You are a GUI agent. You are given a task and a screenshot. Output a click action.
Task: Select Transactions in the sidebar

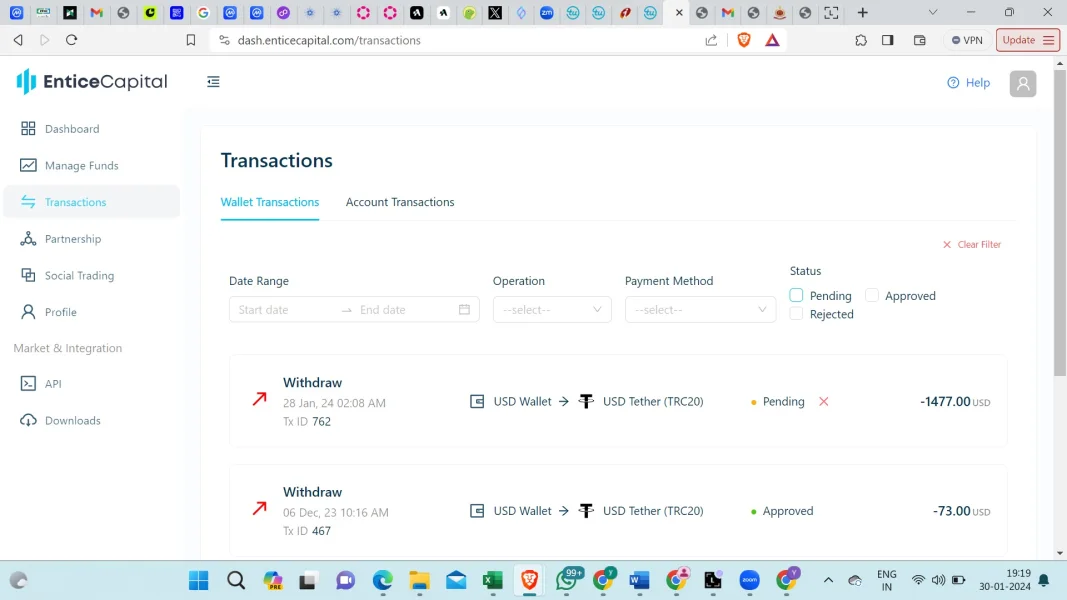pyautogui.click(x=91, y=202)
